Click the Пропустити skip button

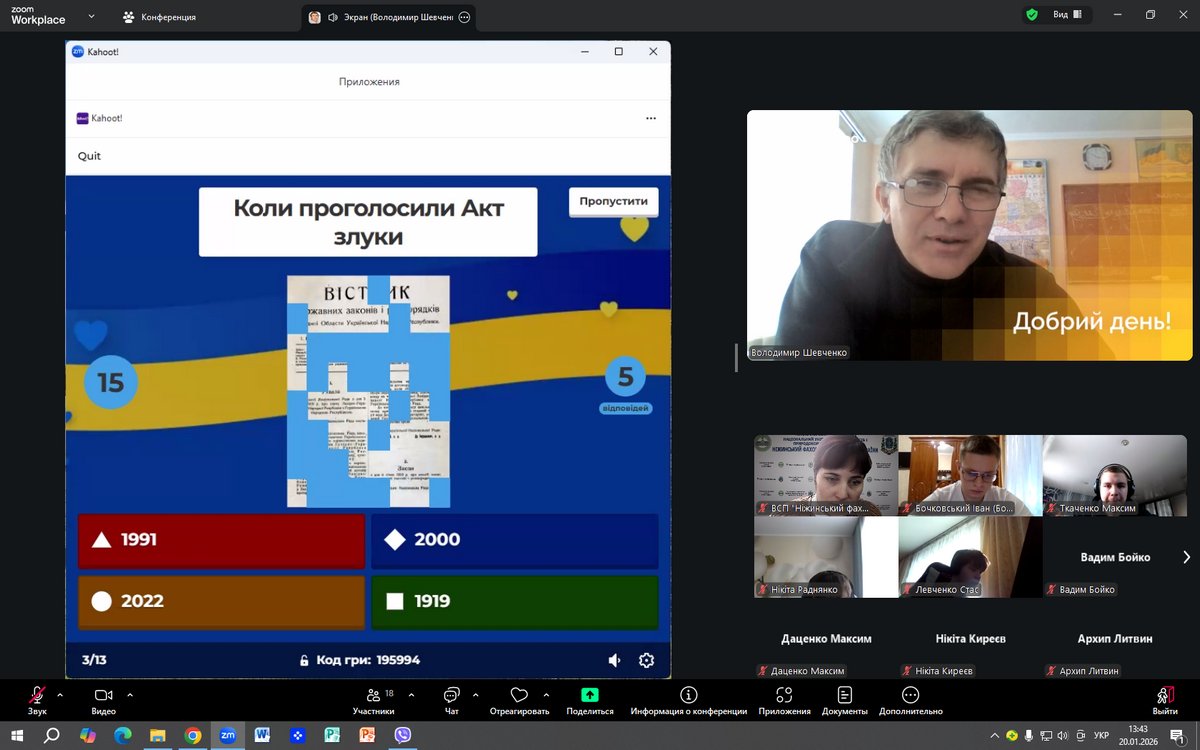point(613,201)
